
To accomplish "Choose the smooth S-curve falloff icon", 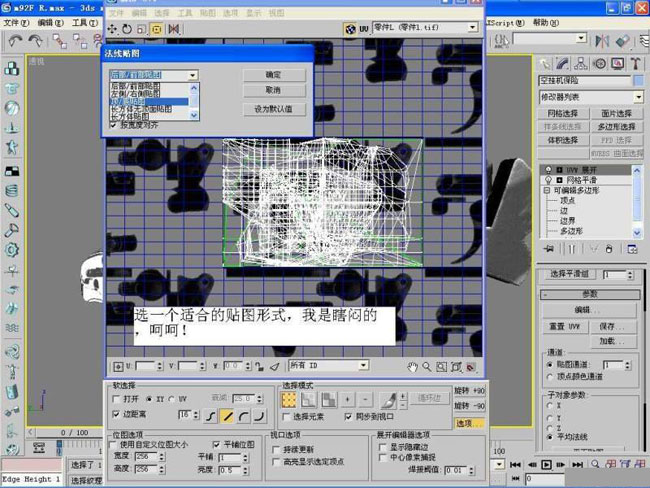I will (x=211, y=416).
